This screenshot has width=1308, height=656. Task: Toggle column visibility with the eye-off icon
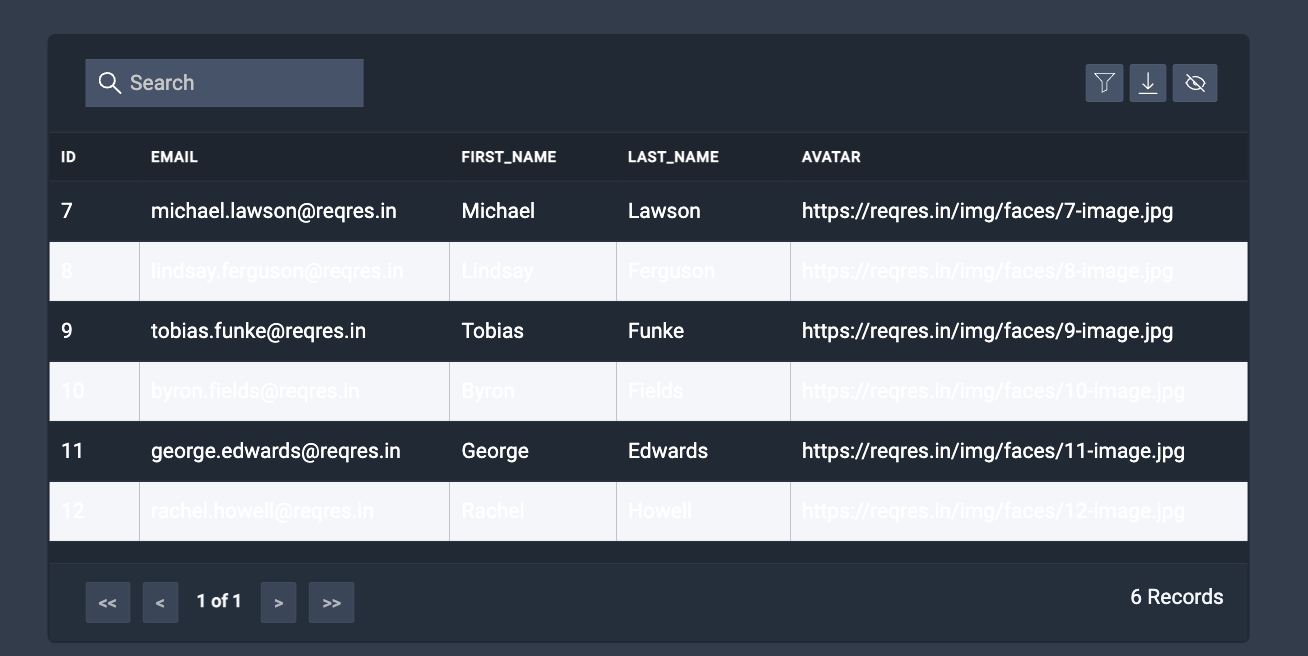tap(1195, 83)
